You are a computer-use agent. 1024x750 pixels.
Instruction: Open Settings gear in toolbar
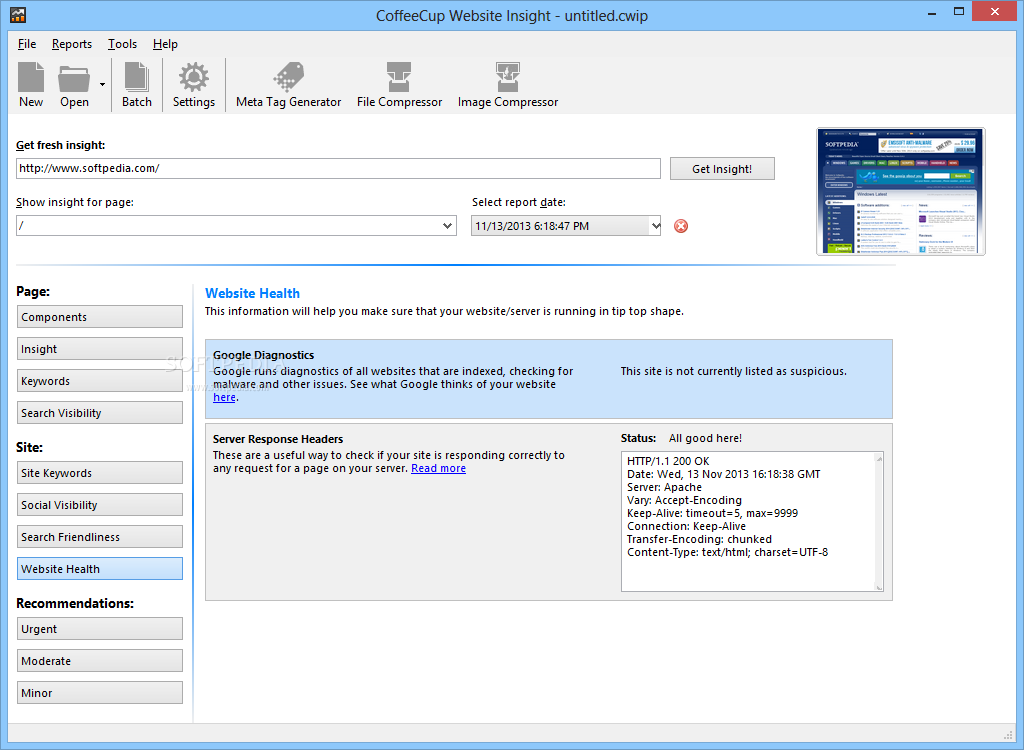[x=194, y=77]
